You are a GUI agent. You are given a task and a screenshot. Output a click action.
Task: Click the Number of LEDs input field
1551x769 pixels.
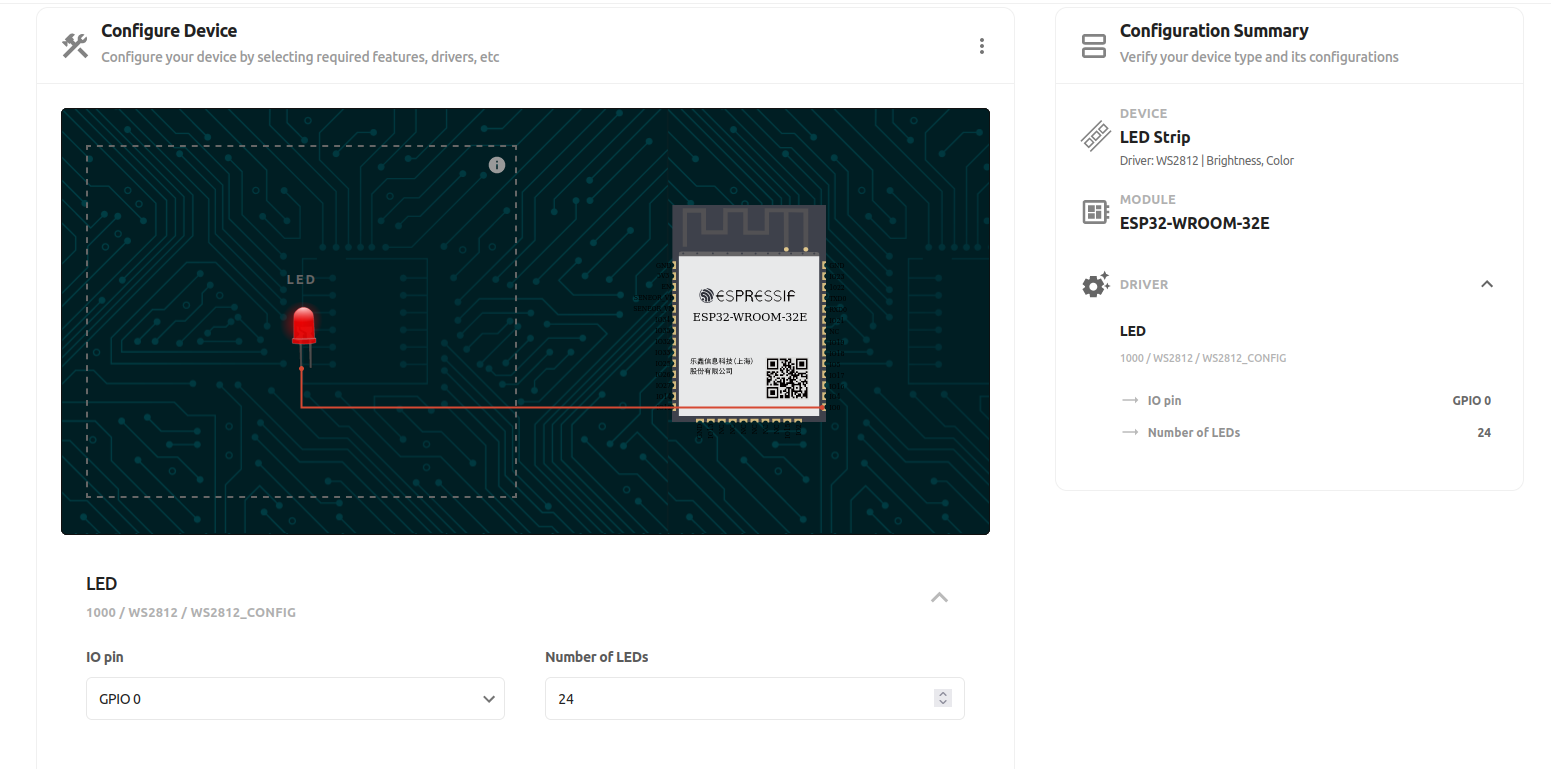click(755, 699)
